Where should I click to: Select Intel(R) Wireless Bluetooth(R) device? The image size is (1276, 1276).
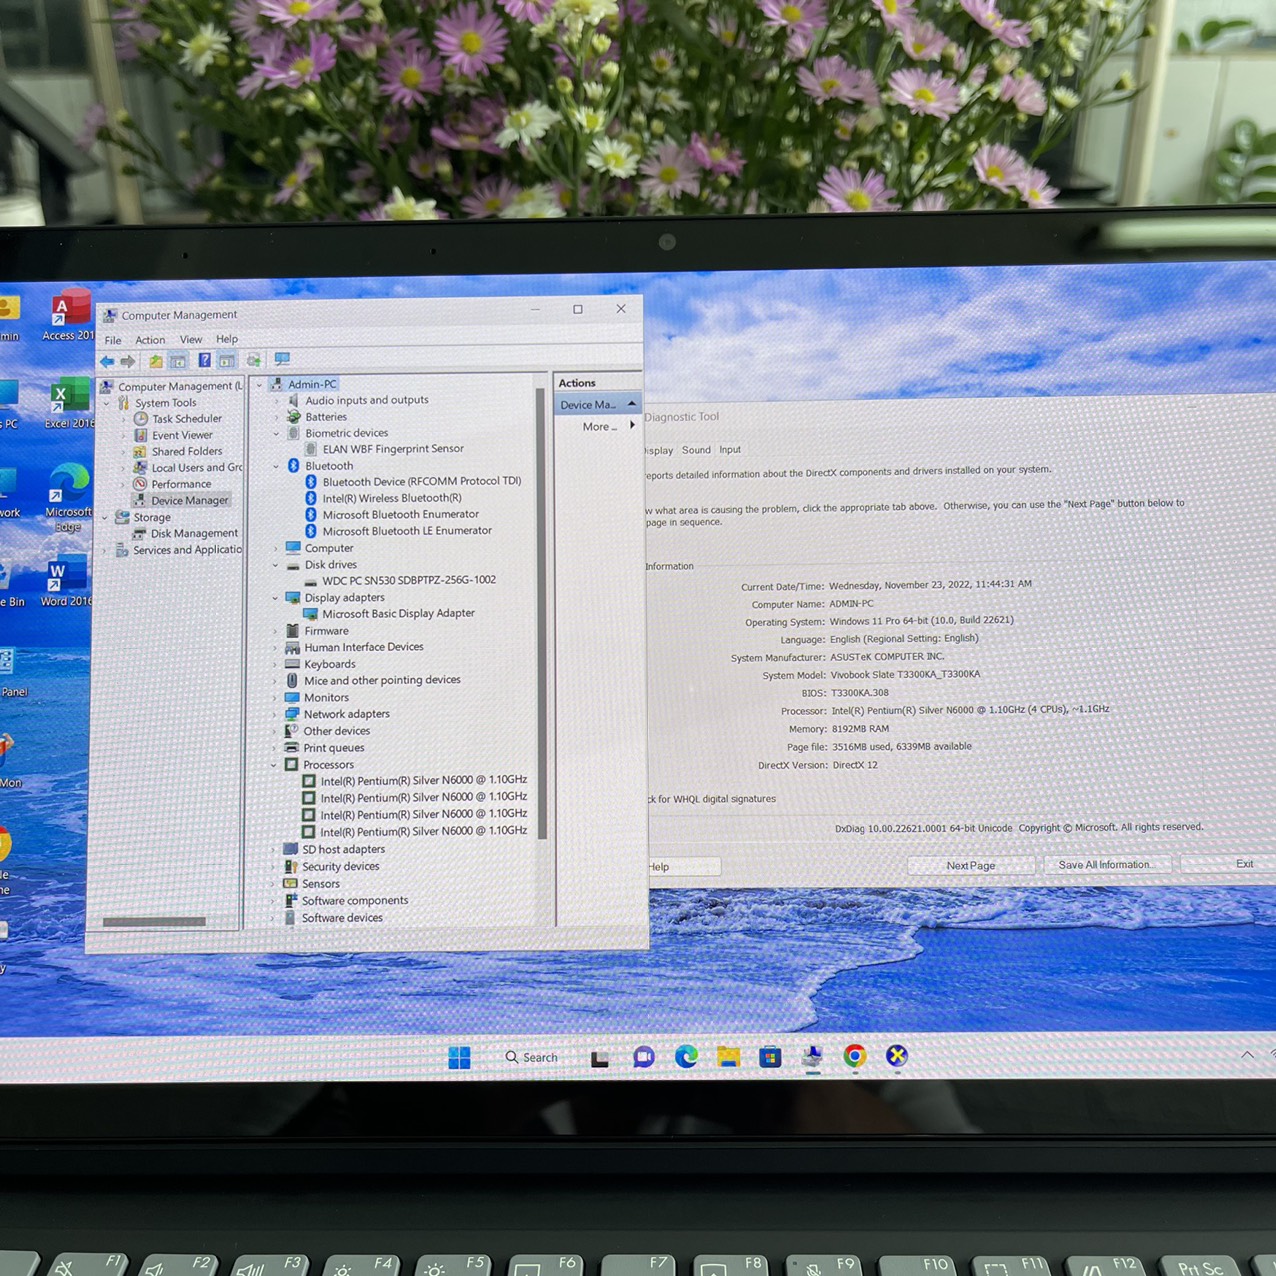click(392, 498)
